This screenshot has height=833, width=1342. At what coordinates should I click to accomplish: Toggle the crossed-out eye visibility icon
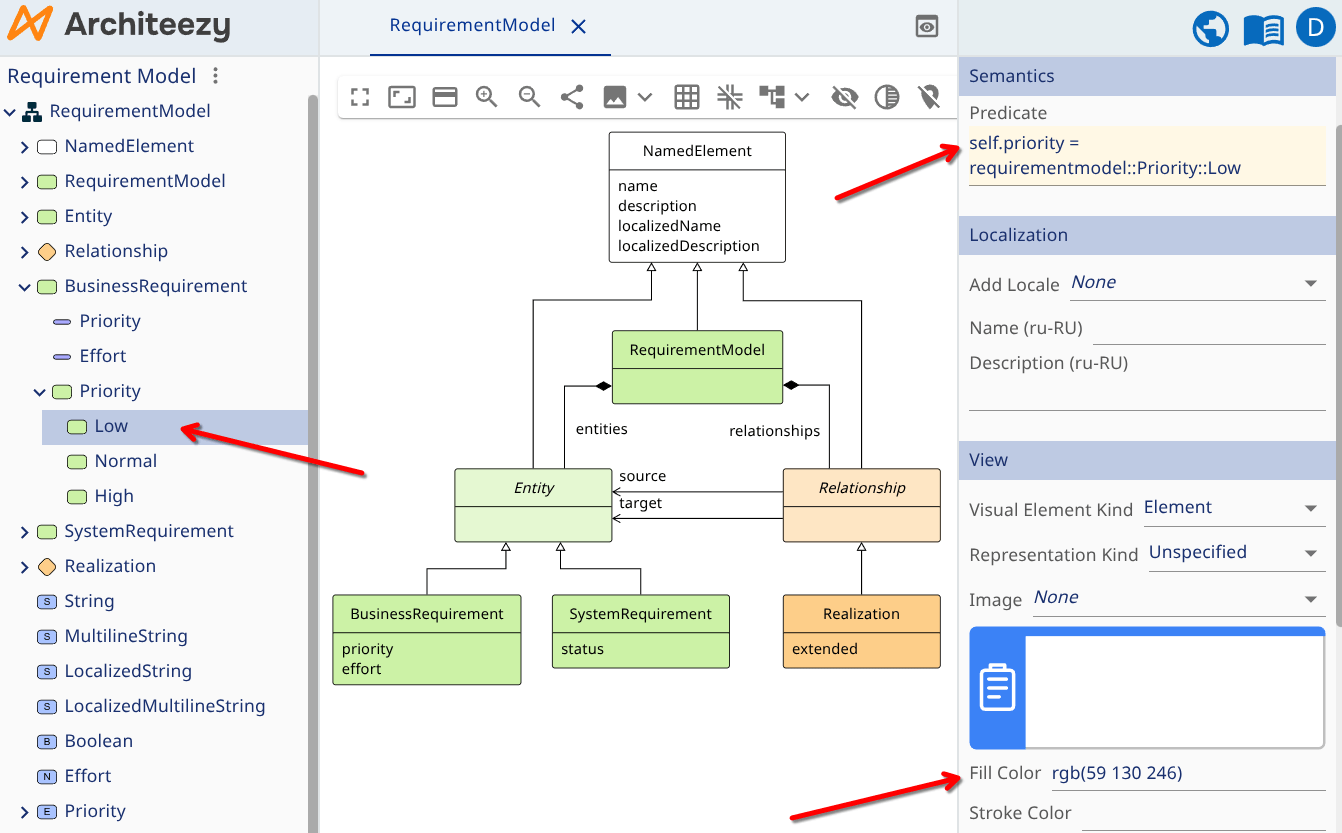click(845, 97)
